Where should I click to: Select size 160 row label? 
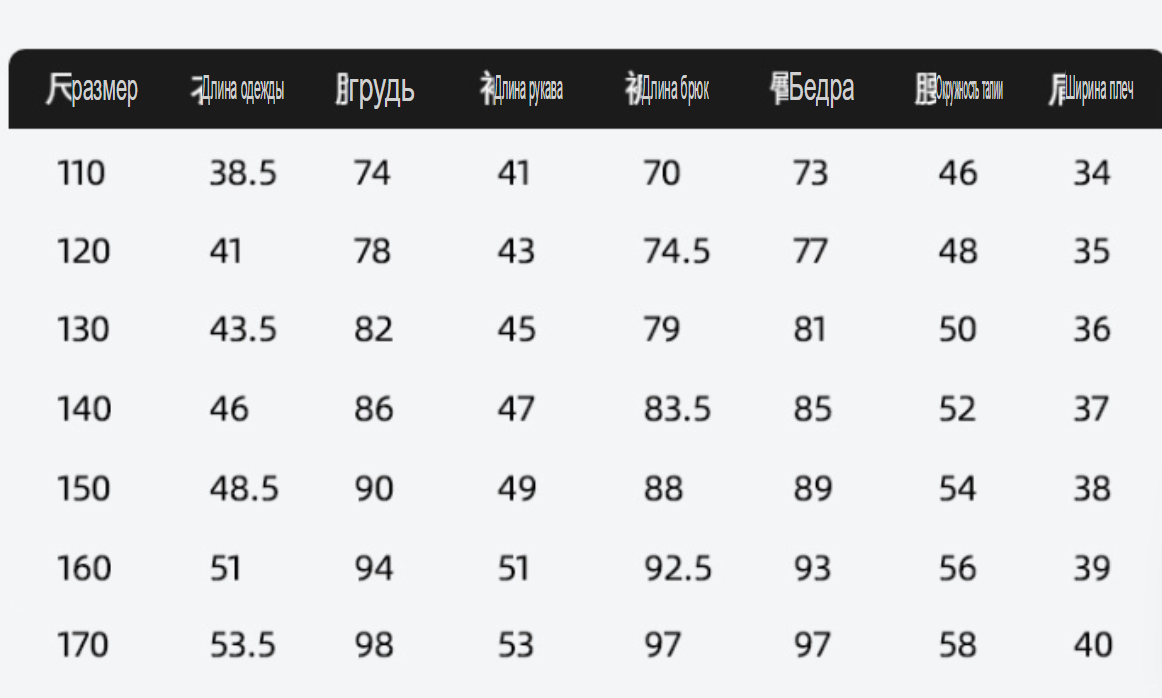click(84, 569)
